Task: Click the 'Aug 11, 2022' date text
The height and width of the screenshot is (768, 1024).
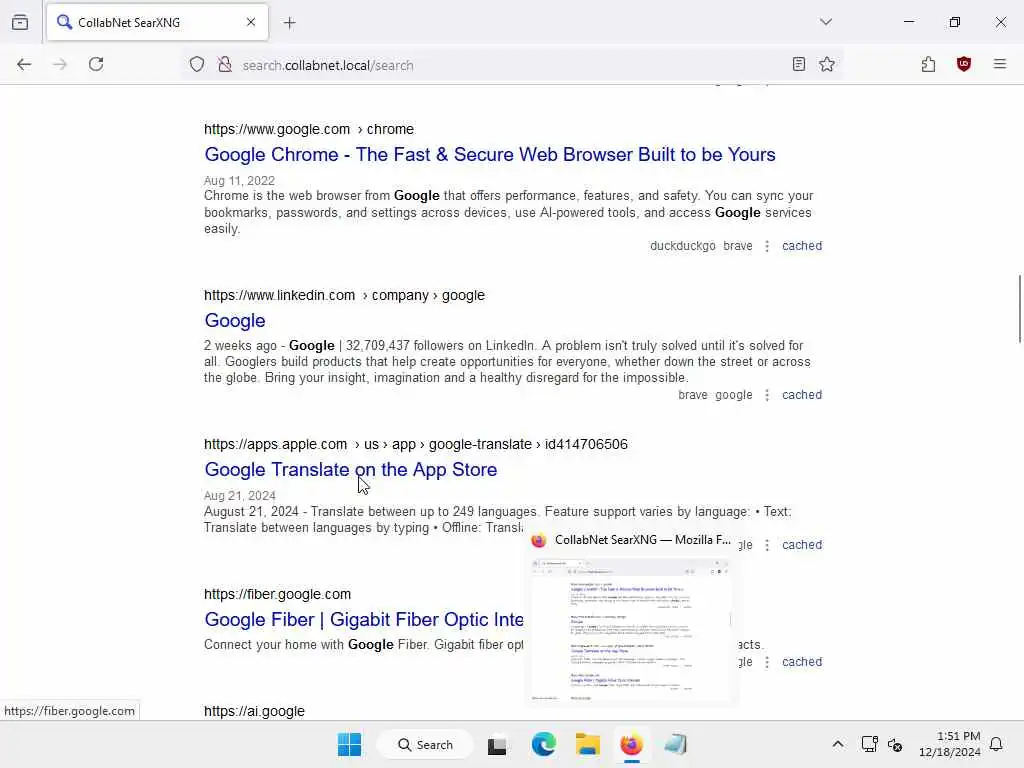Action: [239, 181]
